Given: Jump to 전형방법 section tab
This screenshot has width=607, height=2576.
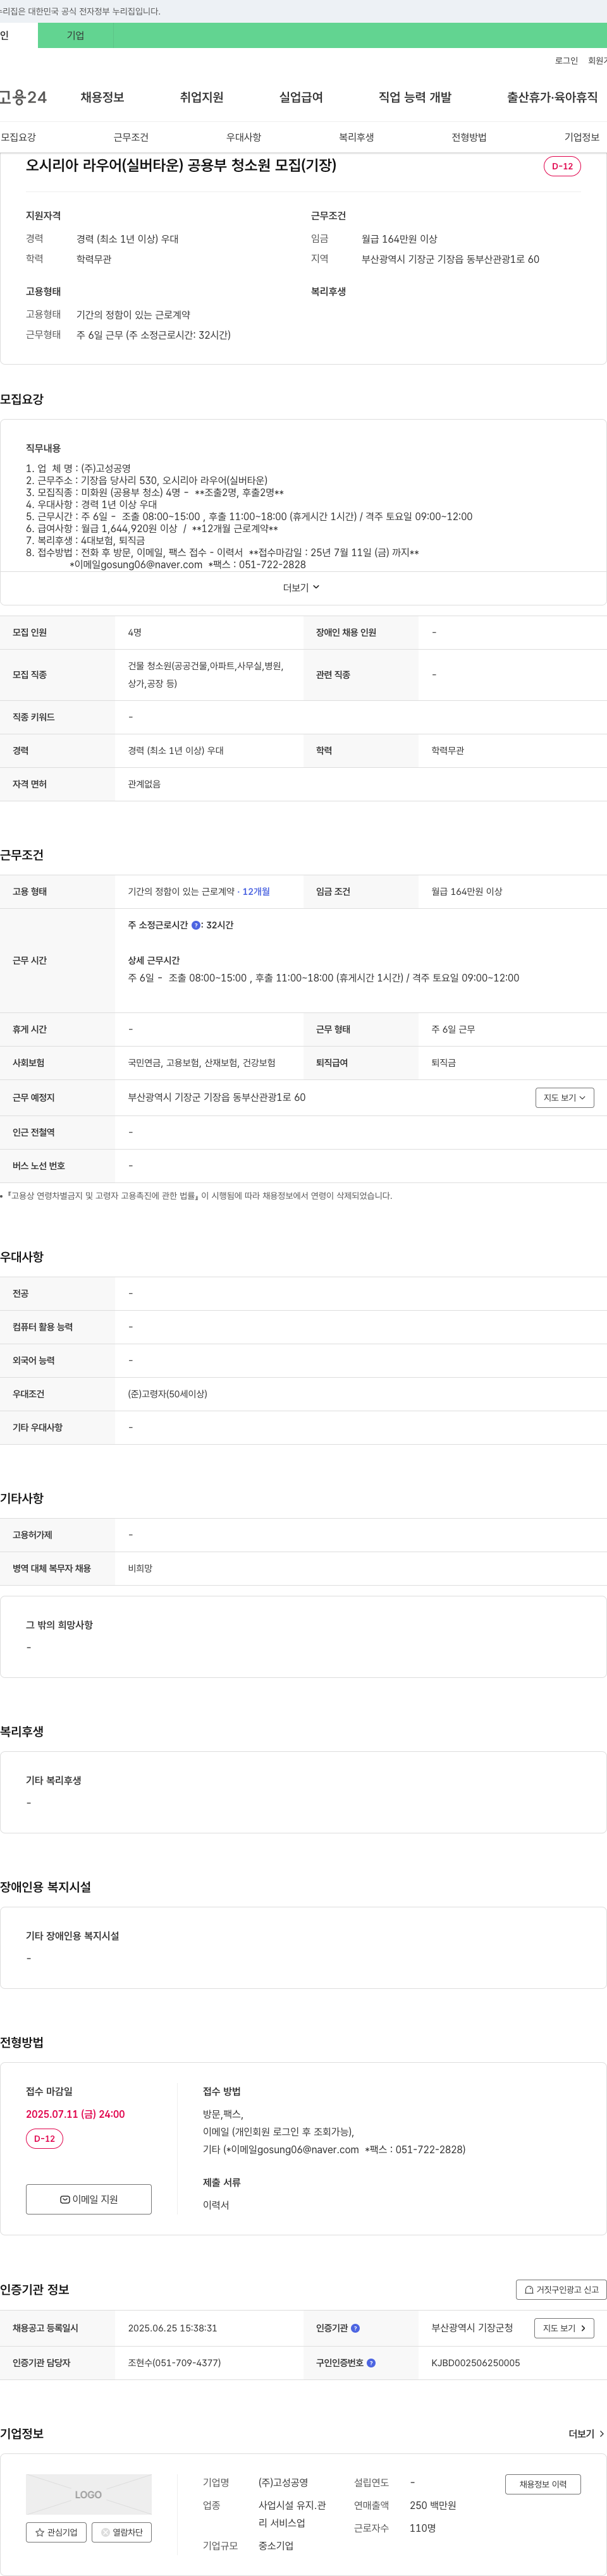Looking at the screenshot, I should tap(469, 137).
